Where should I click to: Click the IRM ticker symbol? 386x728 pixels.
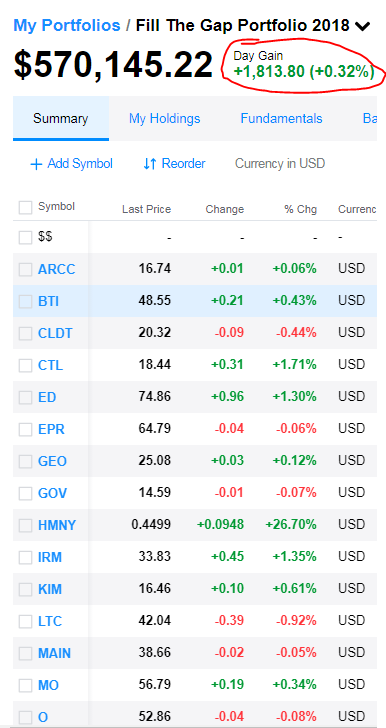50,557
